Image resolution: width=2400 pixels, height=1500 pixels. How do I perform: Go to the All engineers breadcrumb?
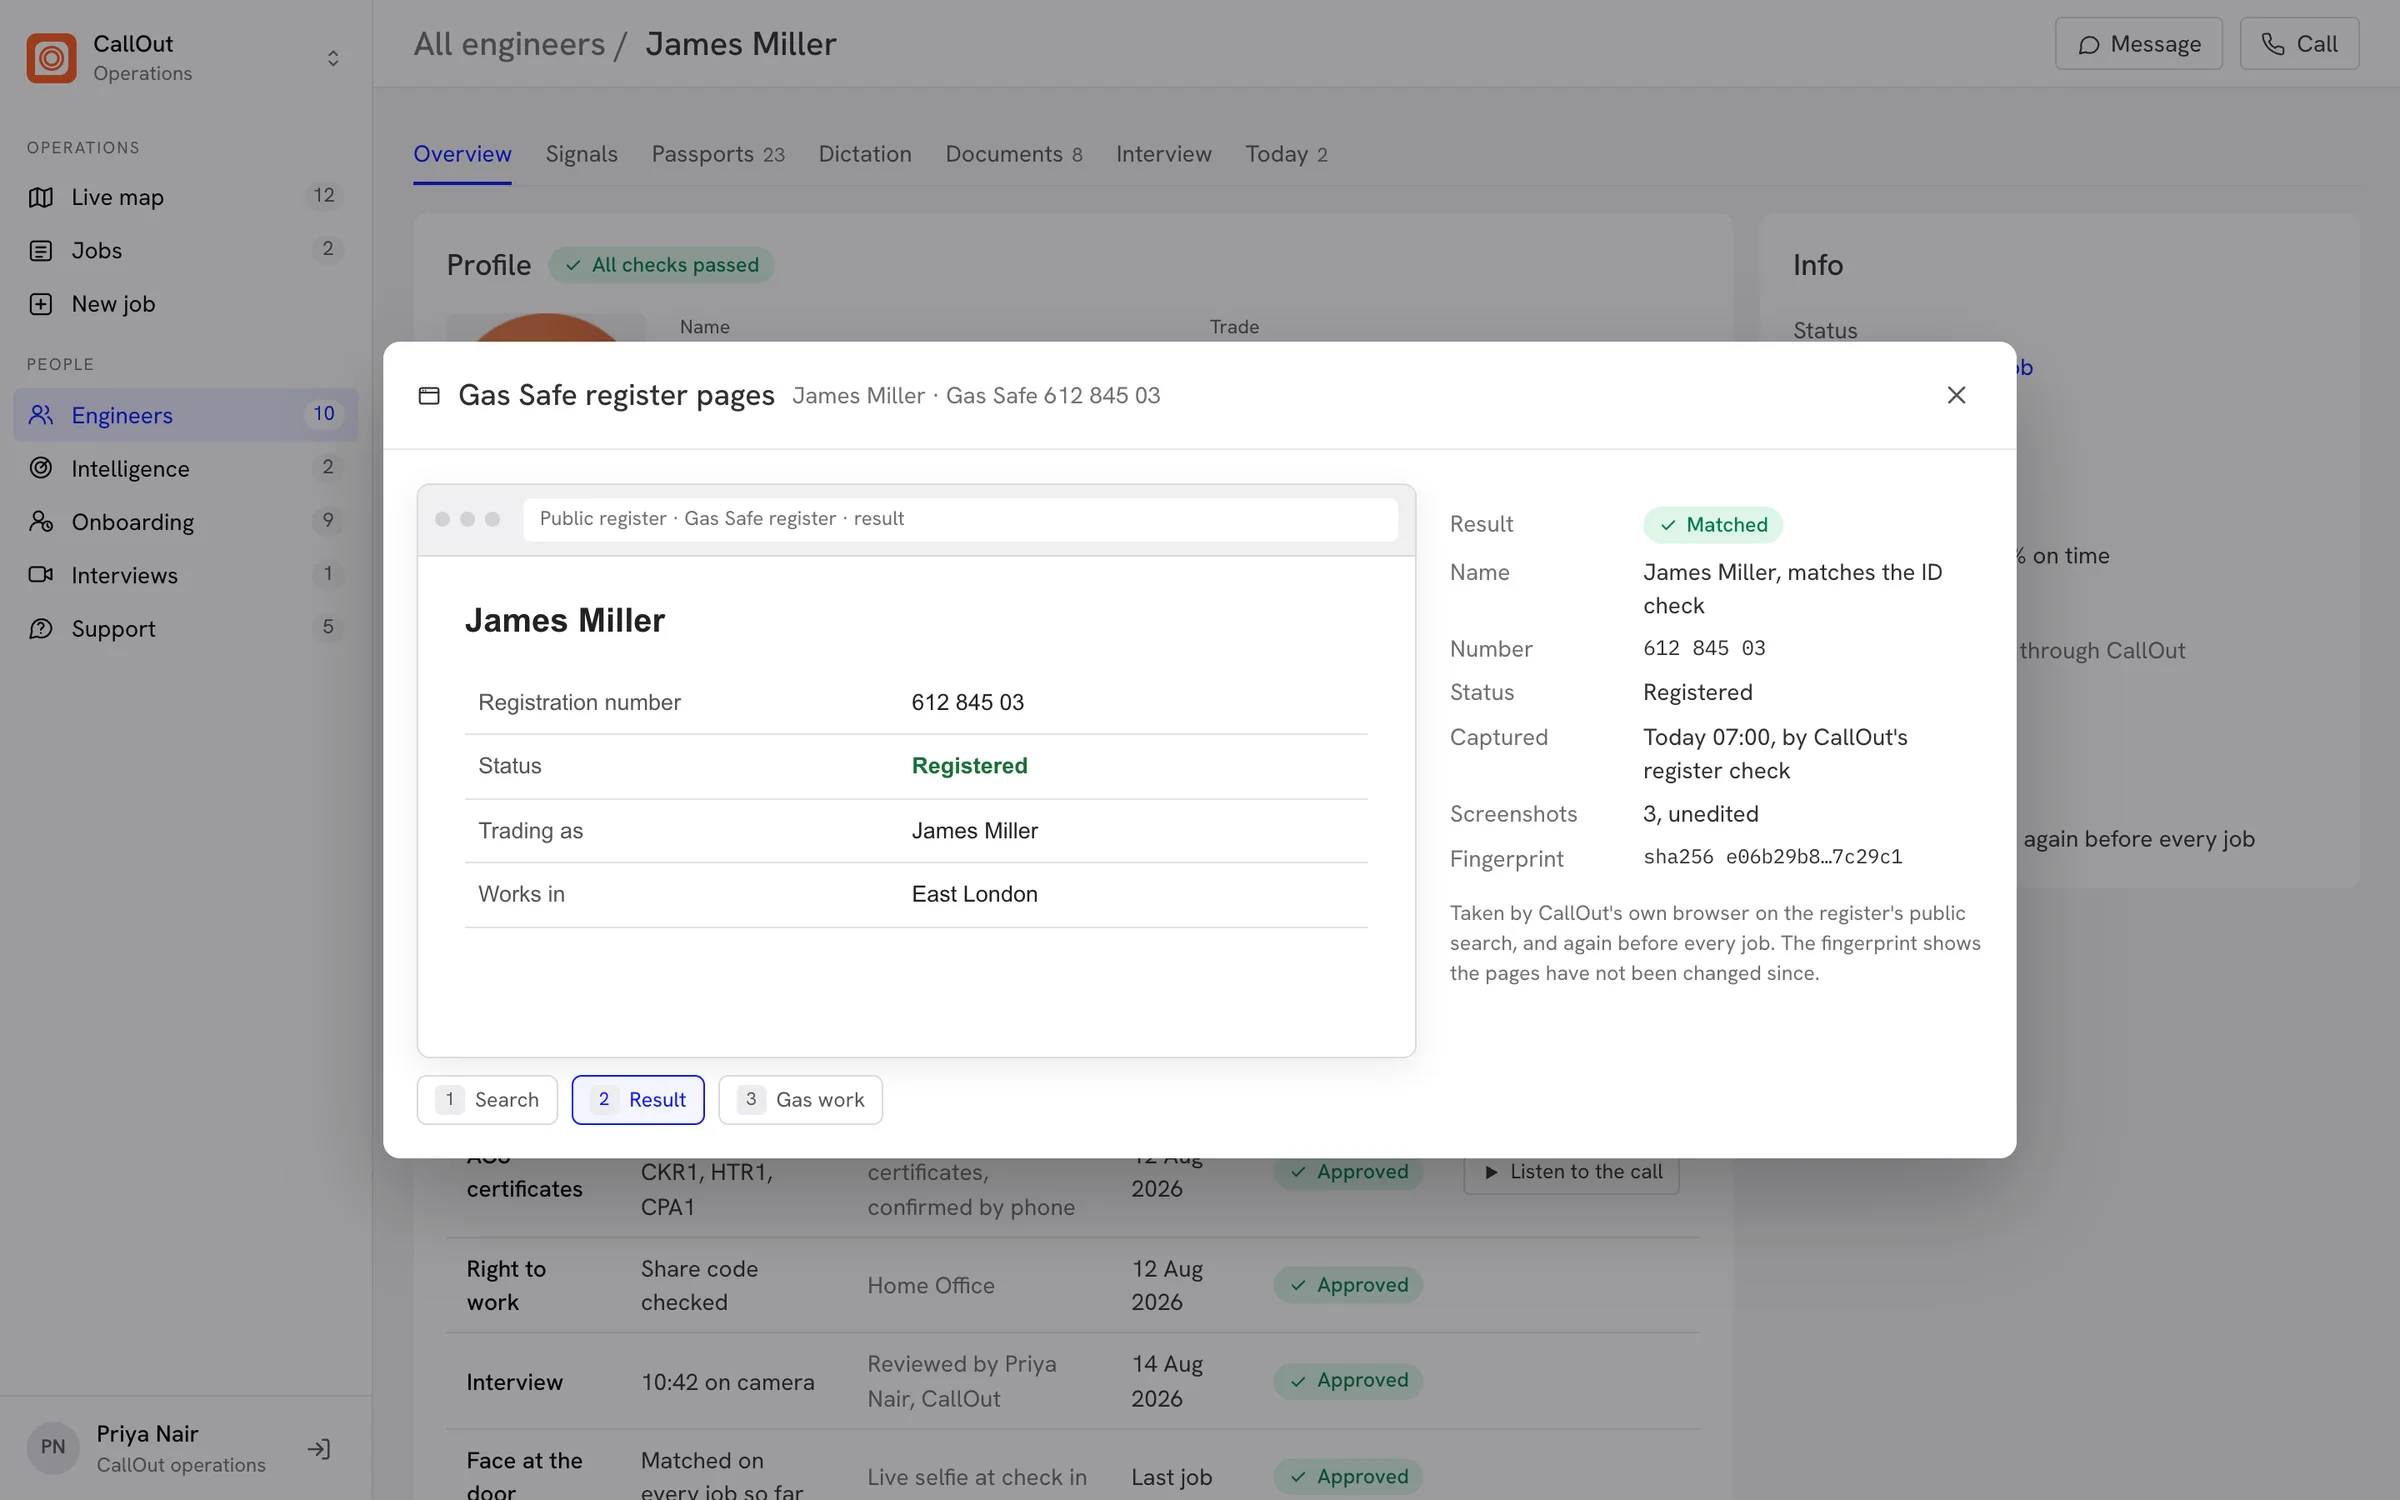click(509, 44)
